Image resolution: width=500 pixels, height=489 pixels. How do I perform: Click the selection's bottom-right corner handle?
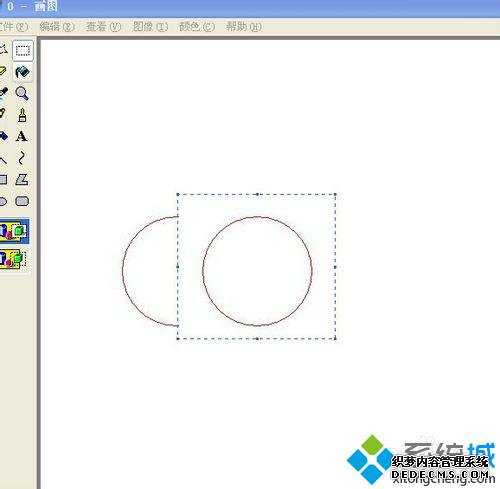coord(335,338)
